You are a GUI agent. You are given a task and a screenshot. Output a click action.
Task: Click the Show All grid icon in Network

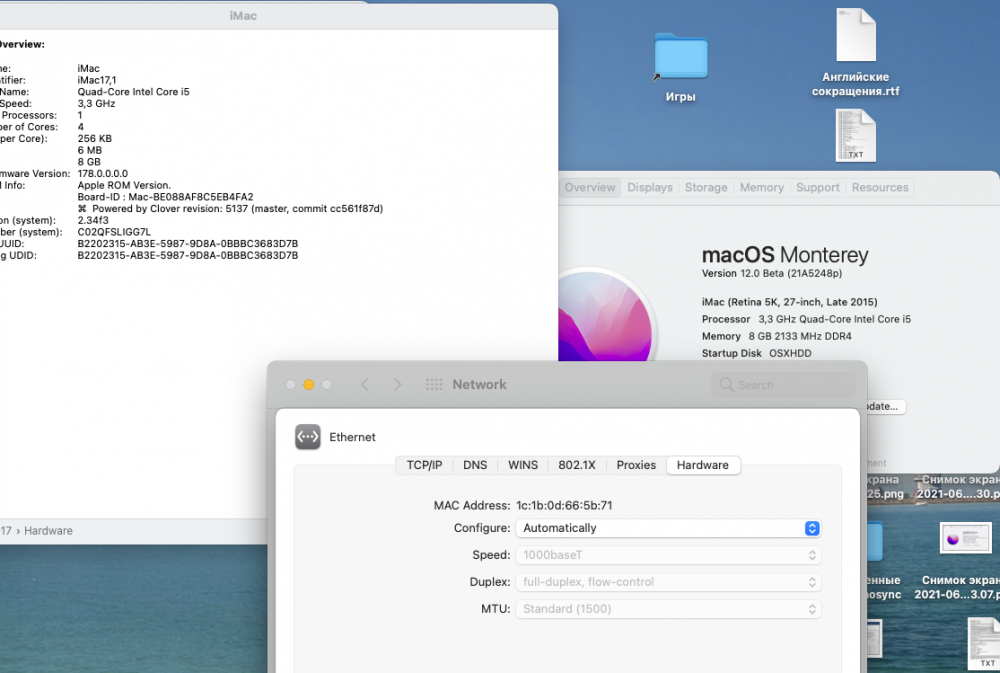point(434,384)
